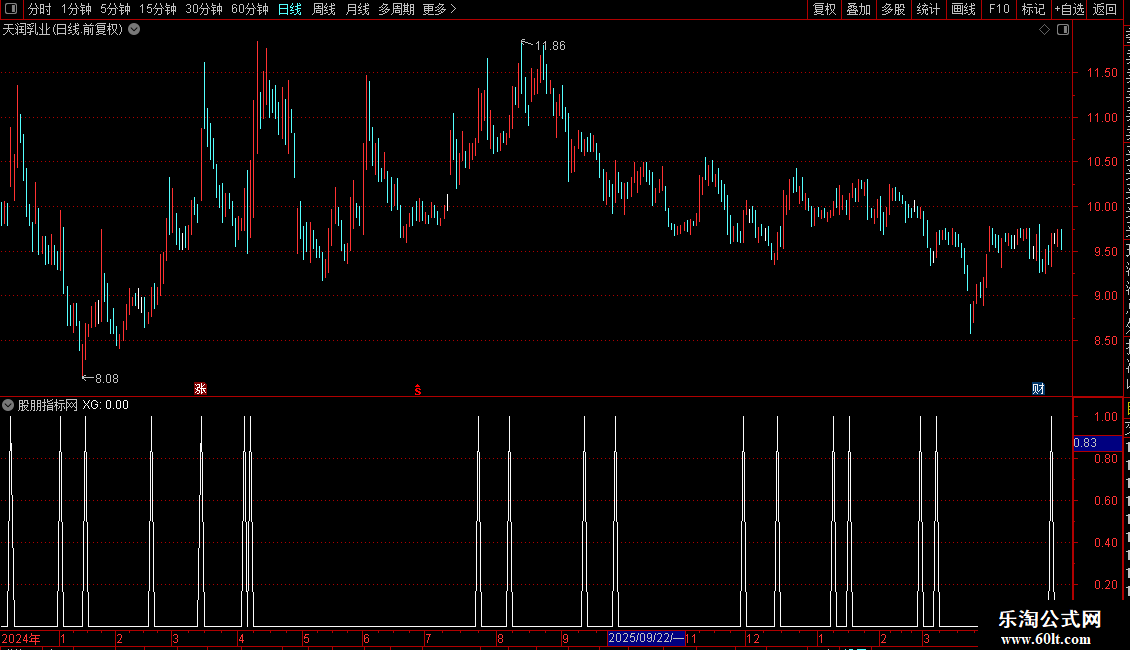Click the panel layout icon at top-left
Screen dimensions: 1130x650
[x=11, y=9]
